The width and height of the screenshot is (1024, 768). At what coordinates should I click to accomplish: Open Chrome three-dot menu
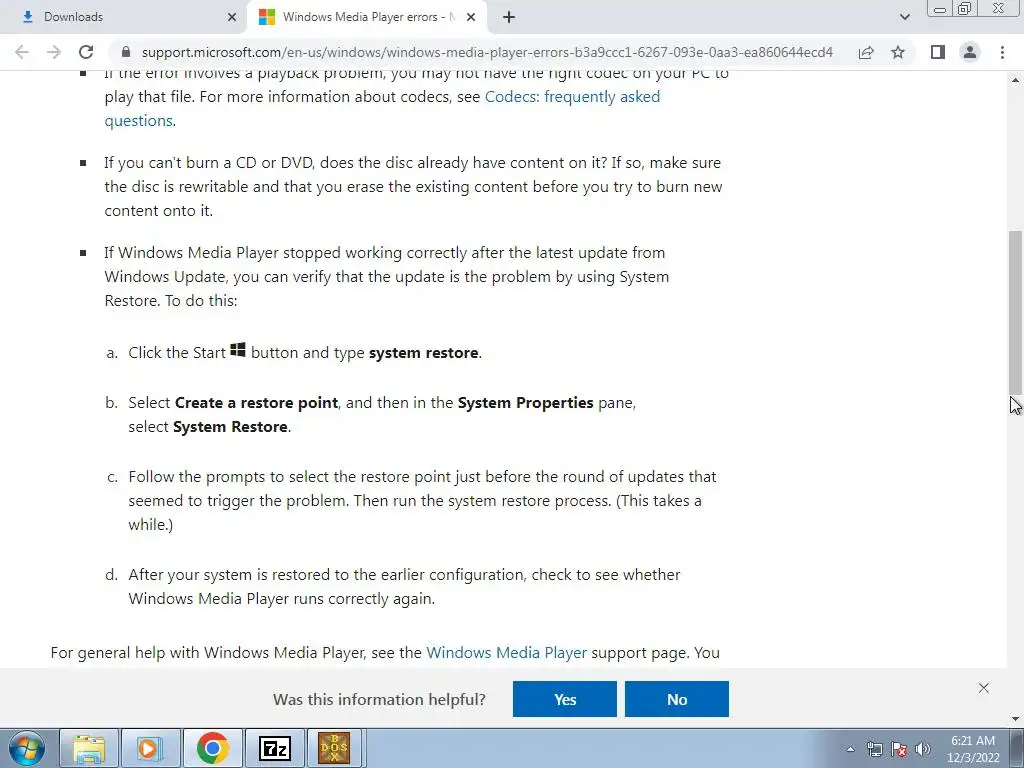[x=1002, y=52]
